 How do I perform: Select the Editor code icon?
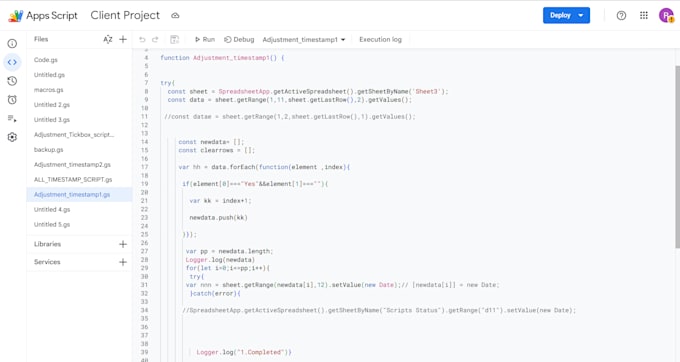tap(12, 62)
